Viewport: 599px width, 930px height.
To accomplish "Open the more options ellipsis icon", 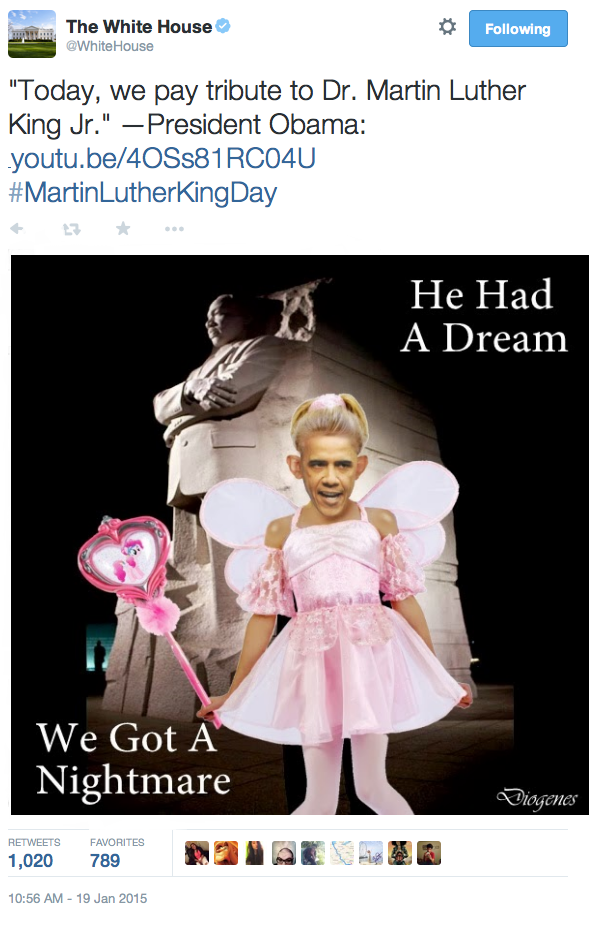I will [x=174, y=229].
